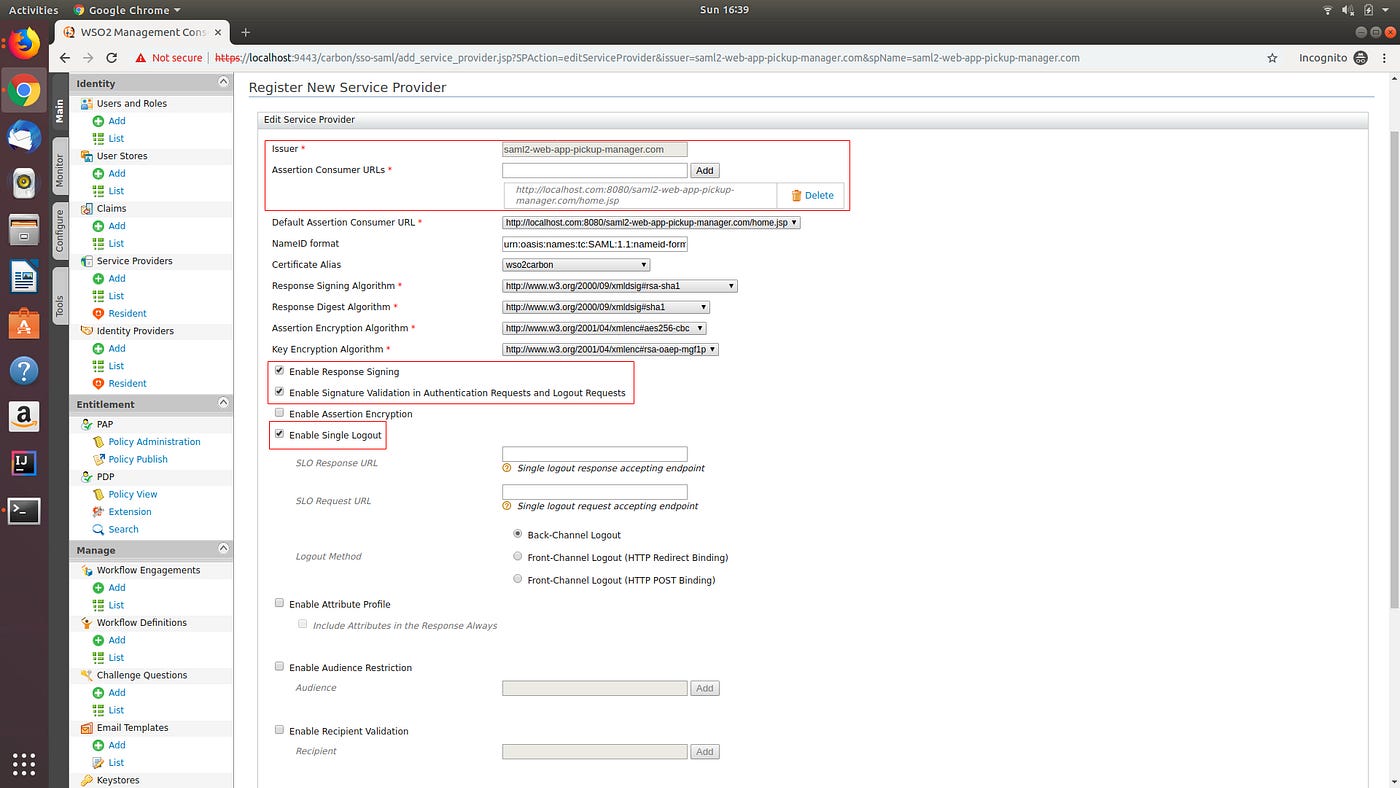The width and height of the screenshot is (1400, 788).
Task: Click List icon under User Stores
Action: click(98, 191)
